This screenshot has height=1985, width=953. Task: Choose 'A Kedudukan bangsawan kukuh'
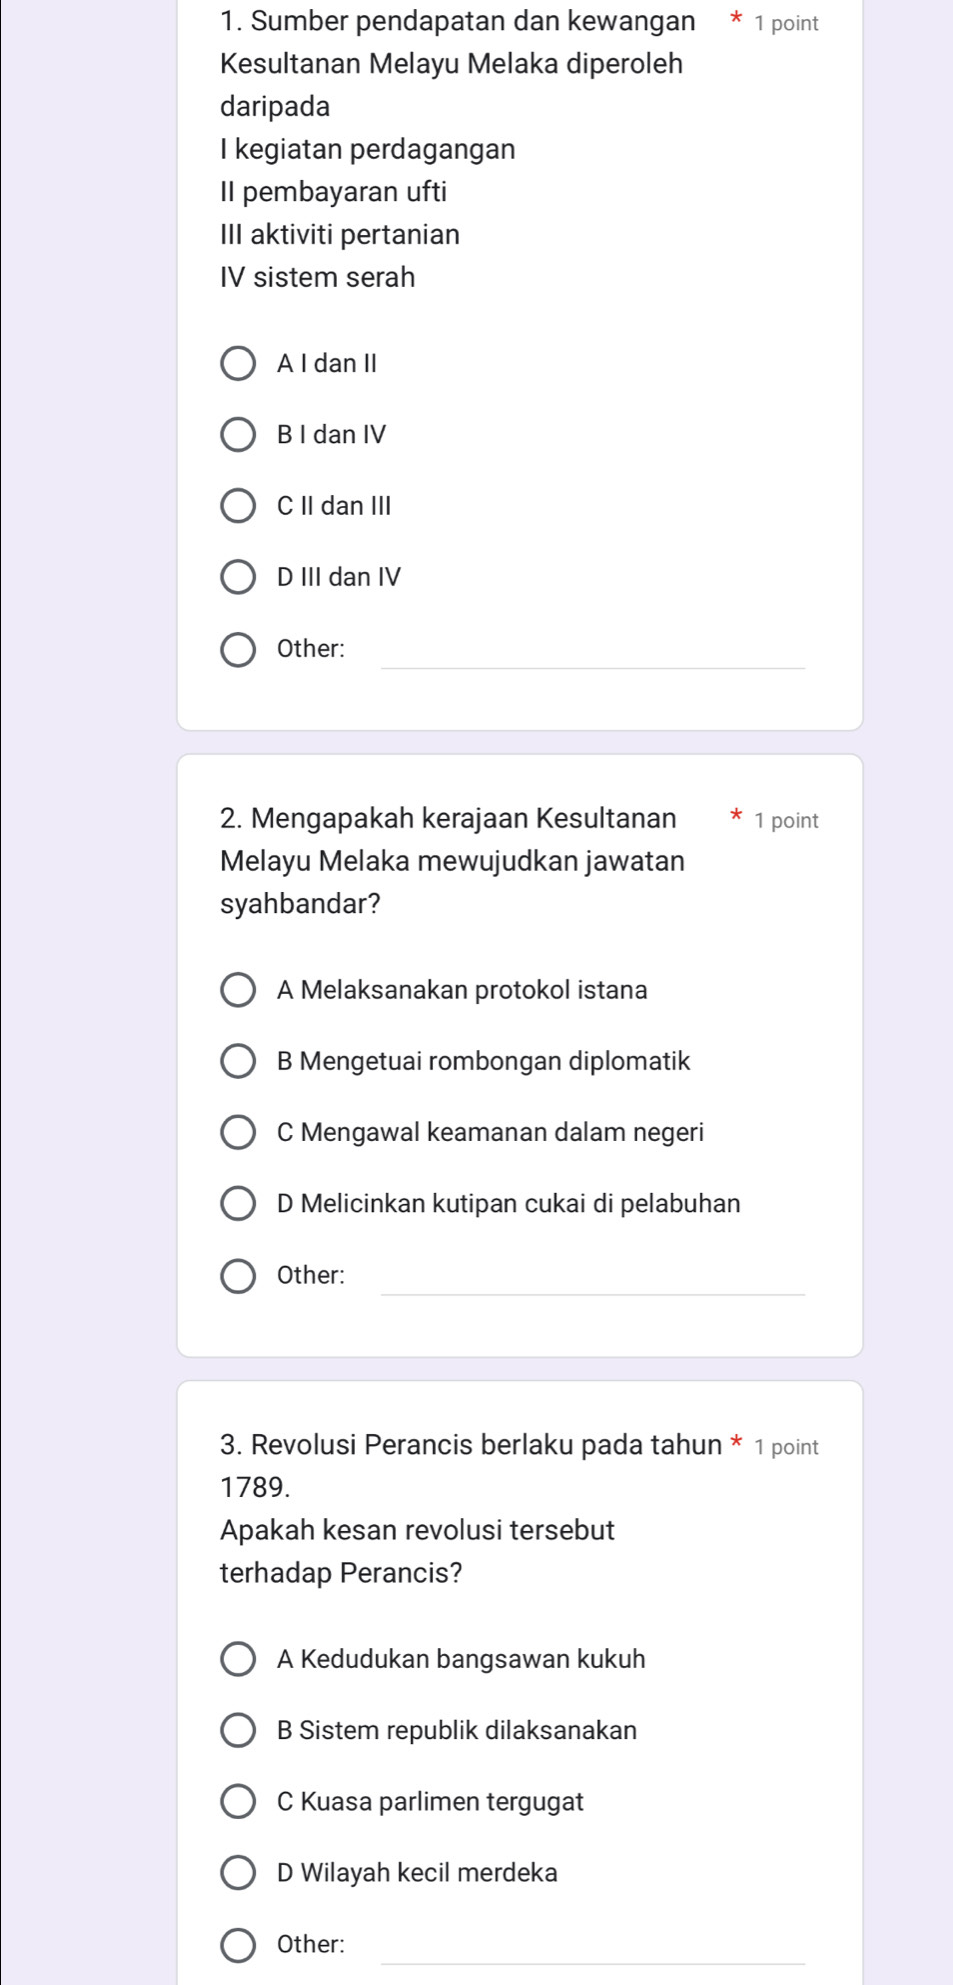238,1660
